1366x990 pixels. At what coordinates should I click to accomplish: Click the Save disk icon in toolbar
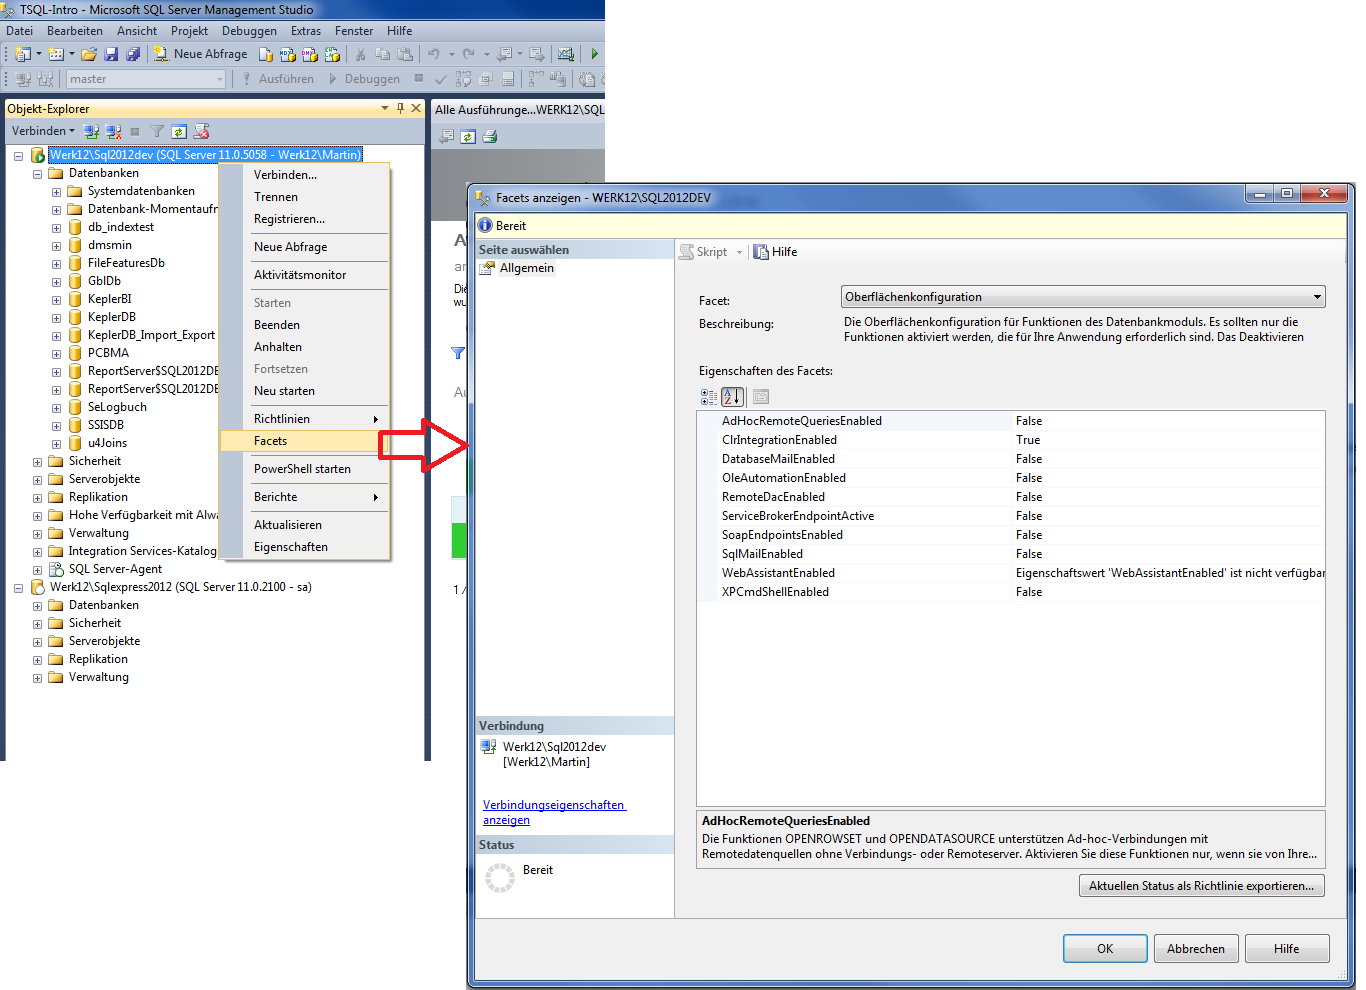(x=111, y=54)
